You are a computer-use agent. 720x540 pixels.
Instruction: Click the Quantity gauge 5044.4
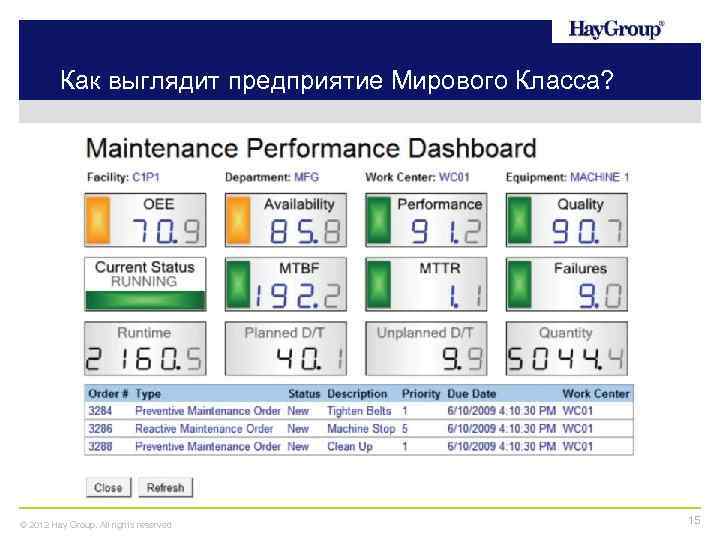(567, 349)
